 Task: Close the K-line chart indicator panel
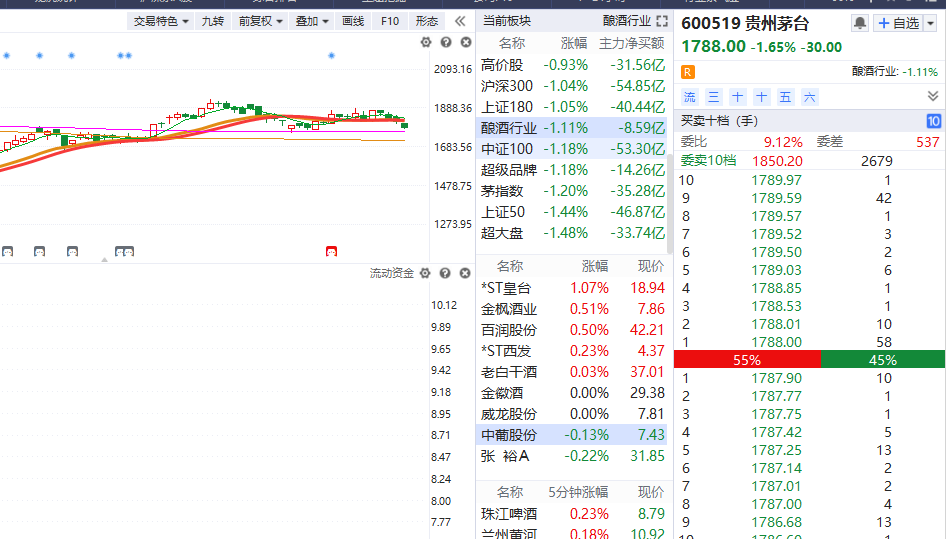point(466,42)
